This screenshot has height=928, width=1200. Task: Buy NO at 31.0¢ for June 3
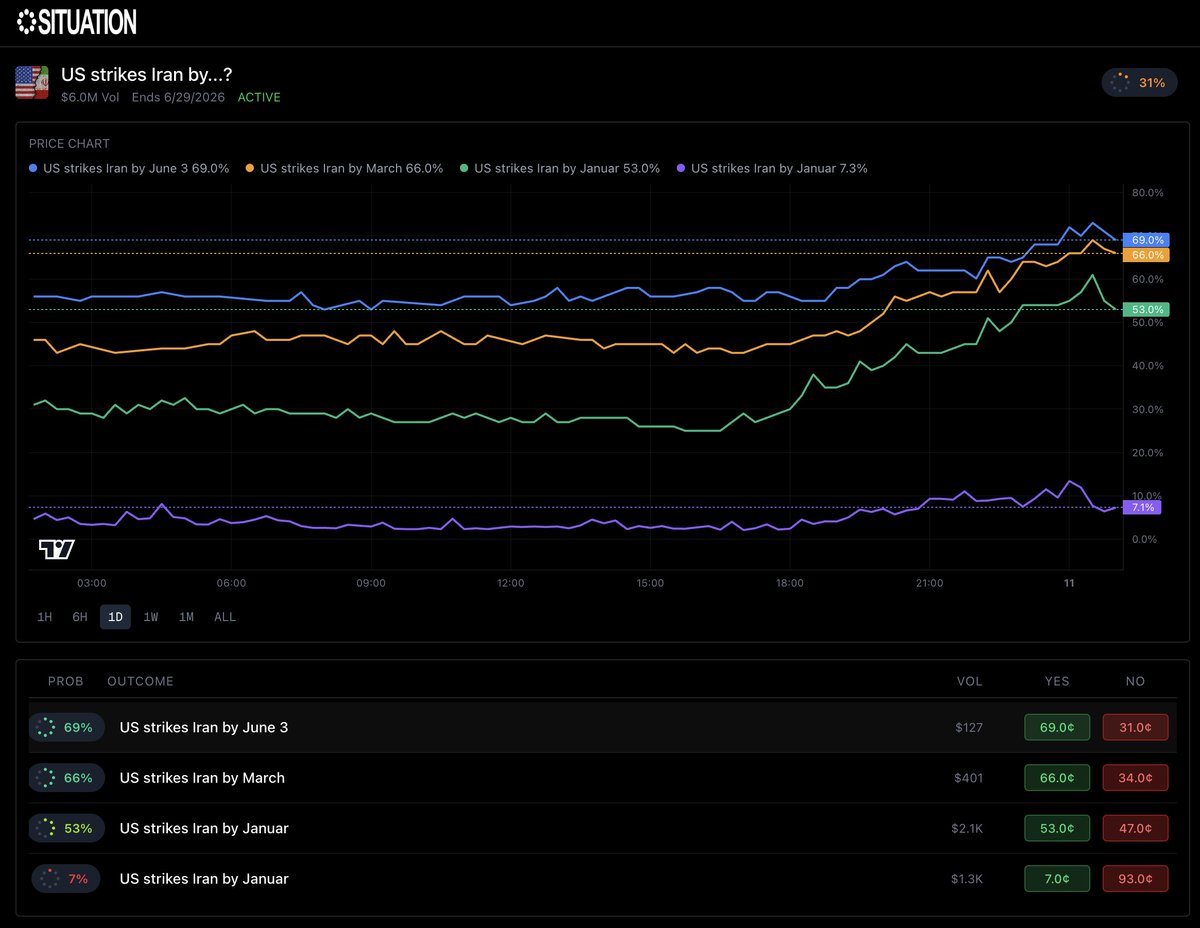point(1135,727)
